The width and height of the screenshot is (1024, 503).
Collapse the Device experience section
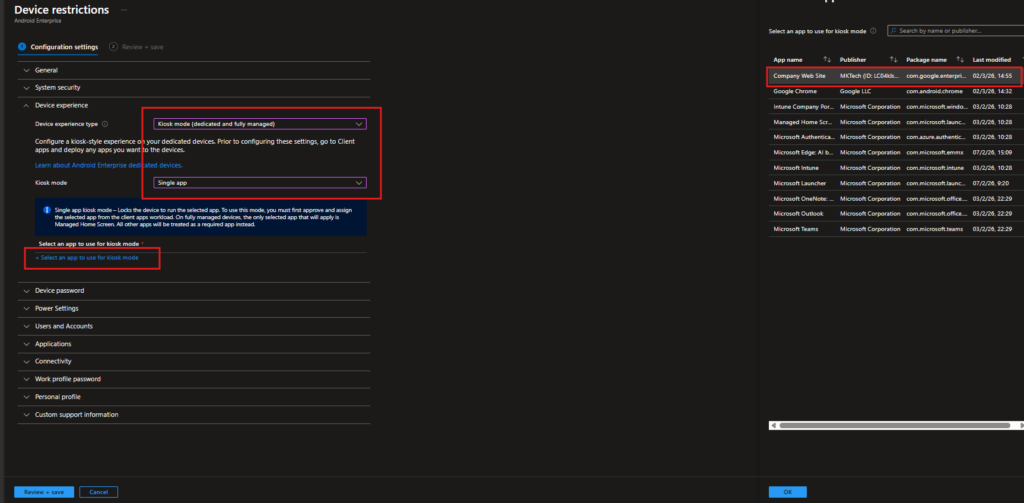point(60,105)
